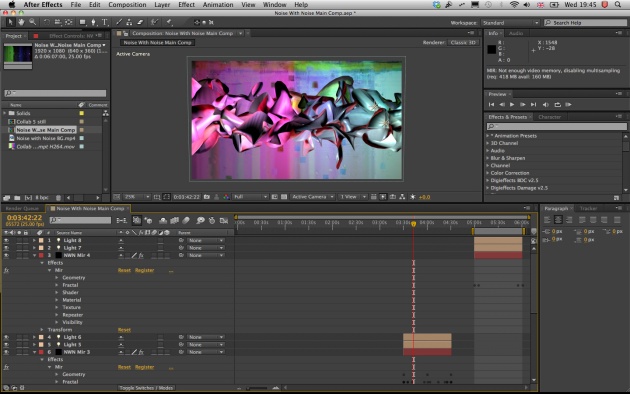Open Parent dropdown for Light 8
This screenshot has width=630, height=394.
point(205,240)
